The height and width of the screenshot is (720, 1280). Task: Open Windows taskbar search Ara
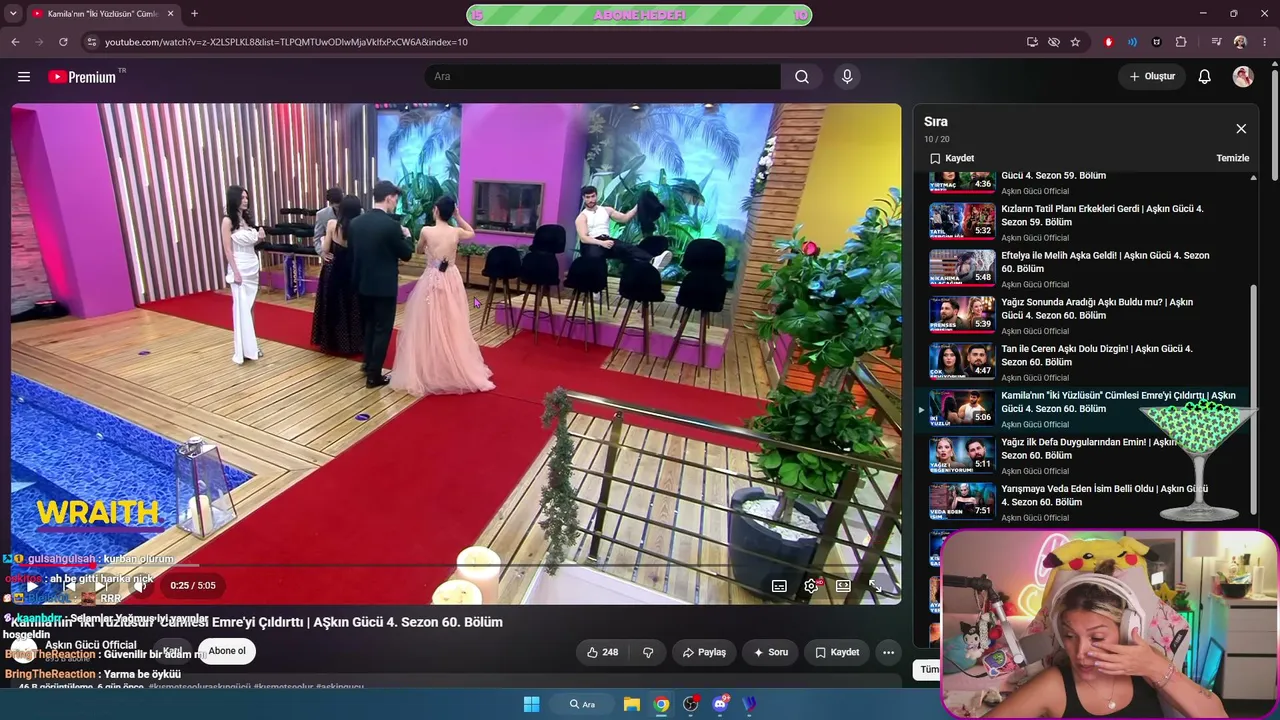tap(582, 704)
